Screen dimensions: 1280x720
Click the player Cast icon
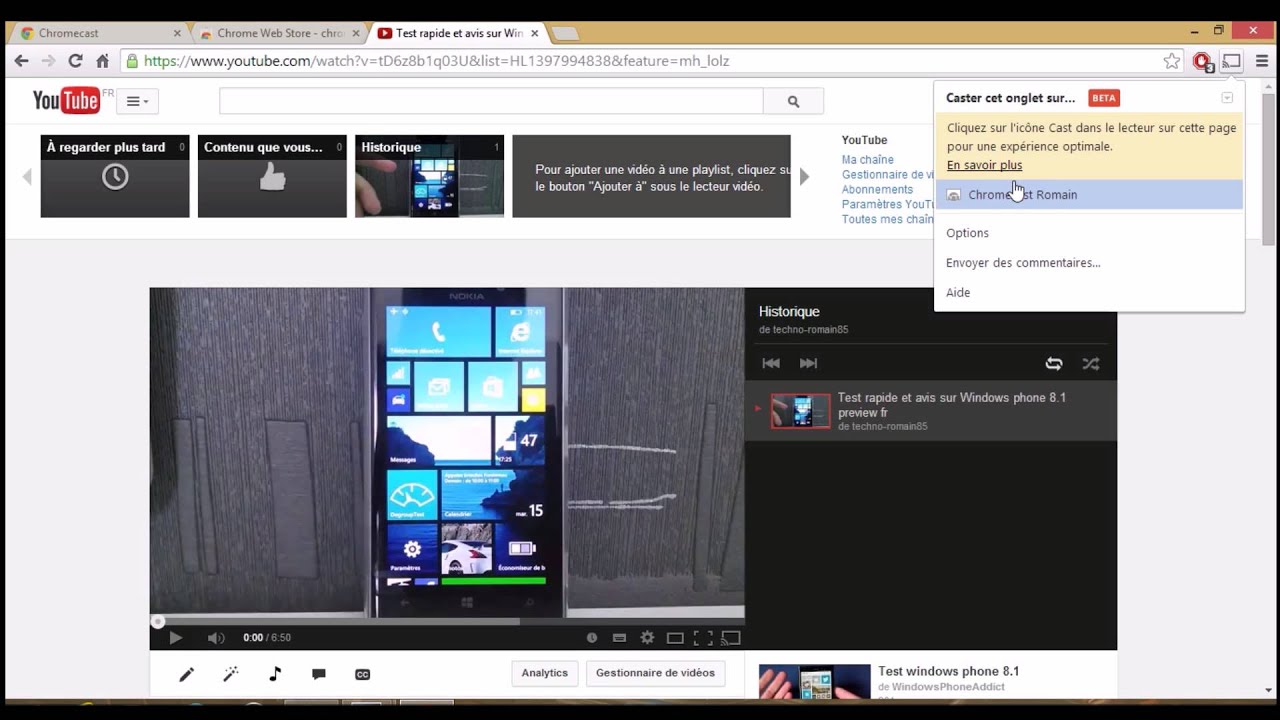click(x=731, y=637)
